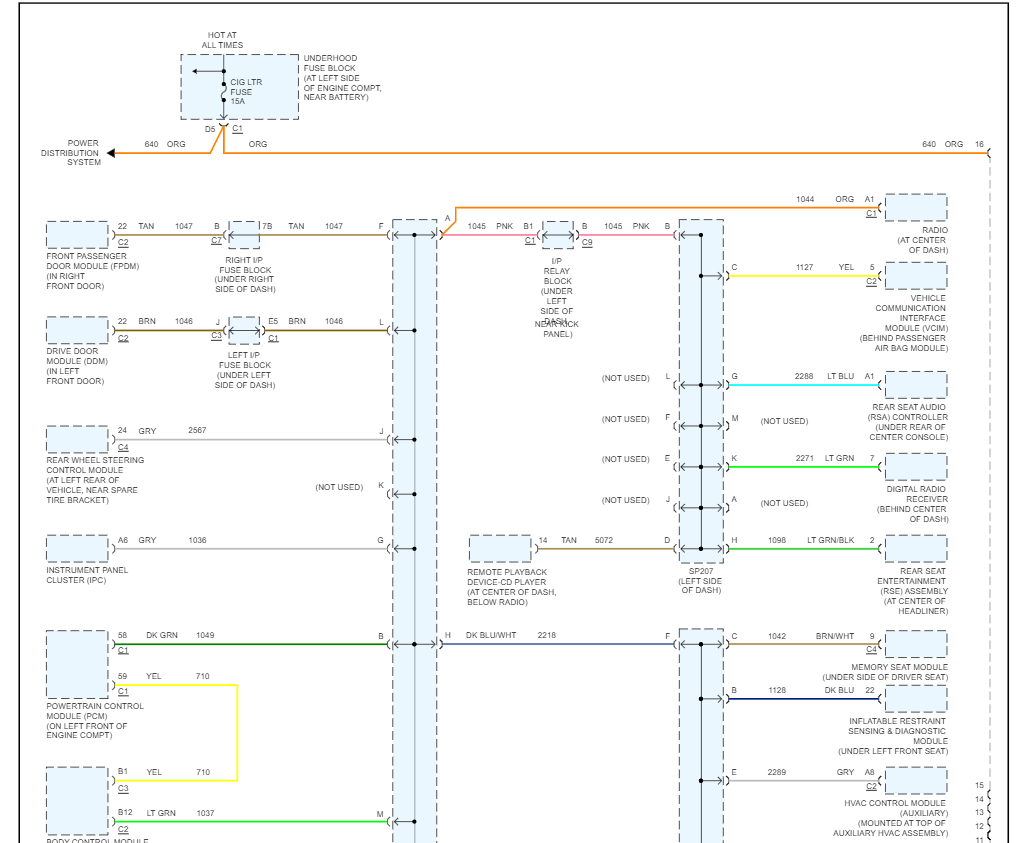Viewport: 1023px width, 843px height.
Task: Click the Rear Seat Audio controller box
Action: tap(915, 385)
